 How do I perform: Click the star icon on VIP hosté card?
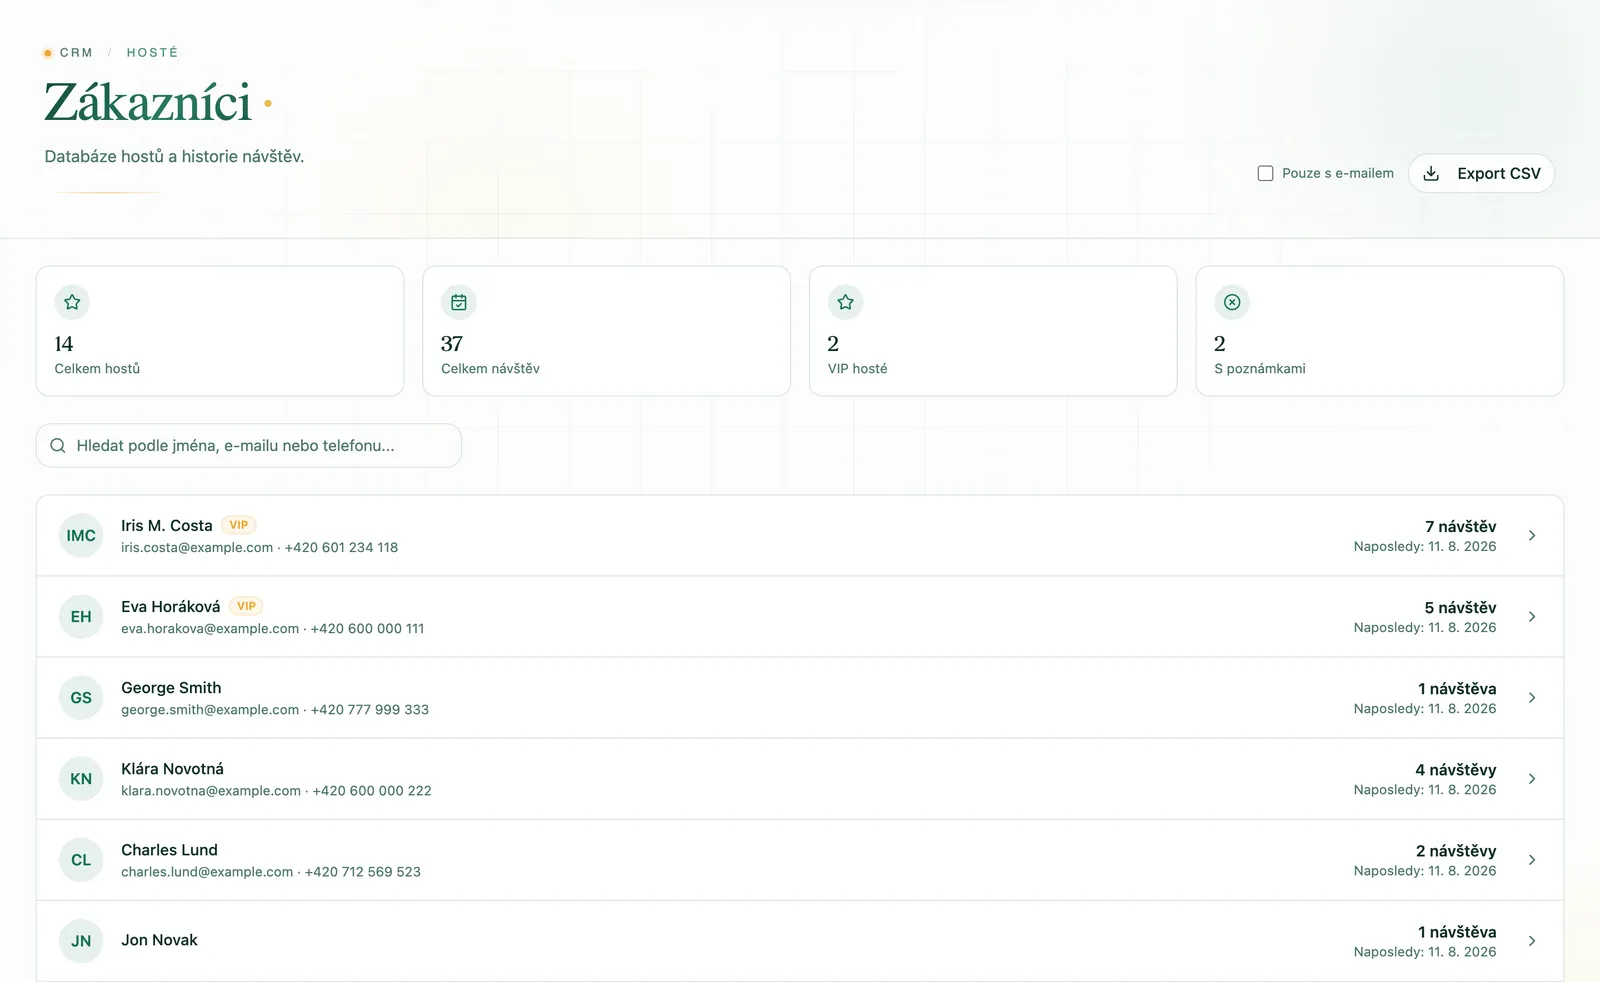point(846,302)
